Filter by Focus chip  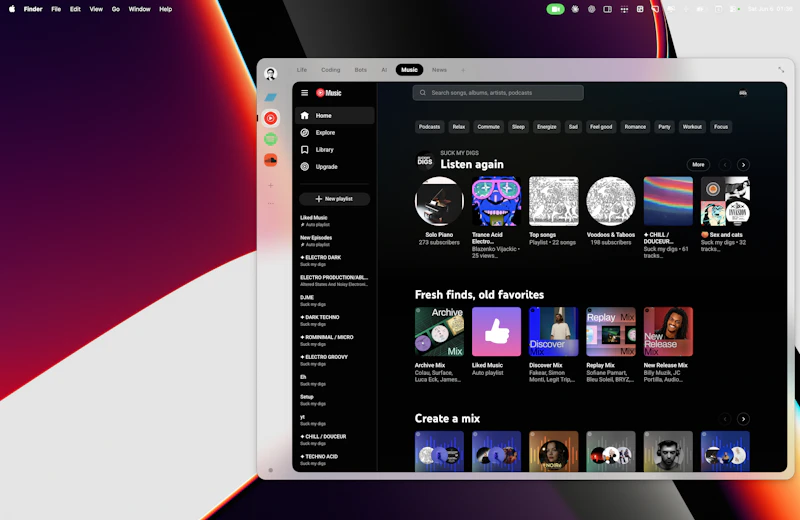pyautogui.click(x=721, y=127)
